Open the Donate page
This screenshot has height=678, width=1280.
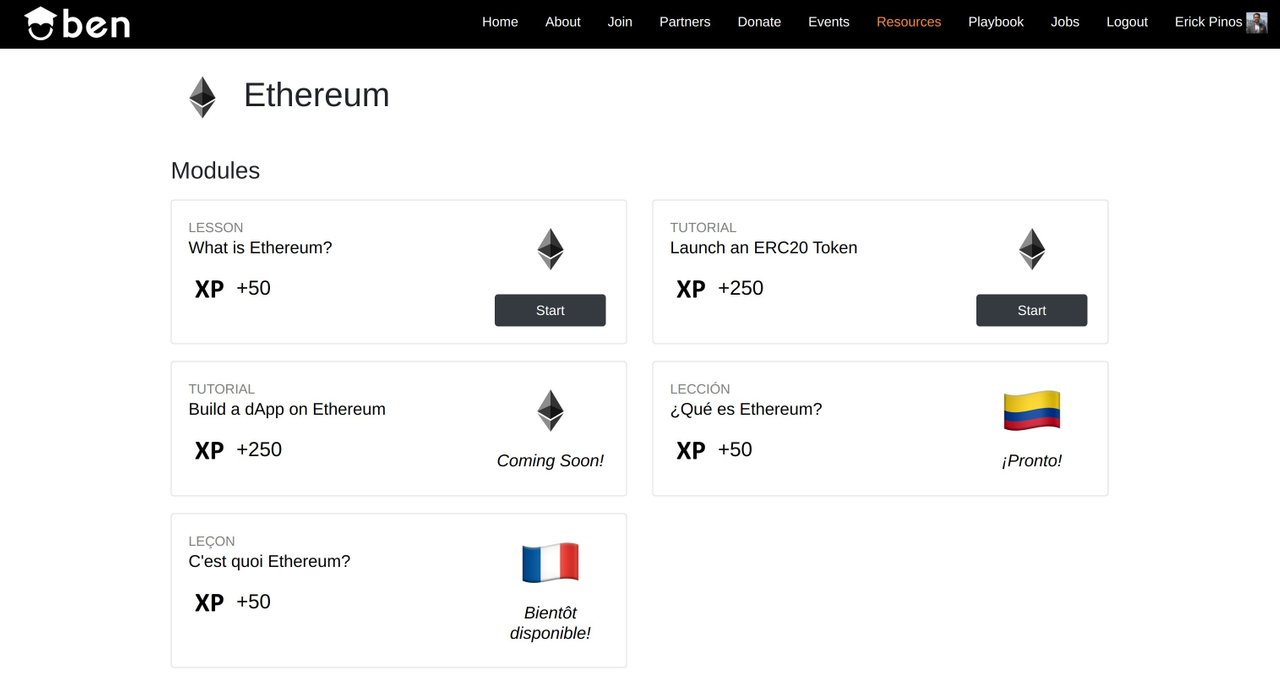[759, 22]
